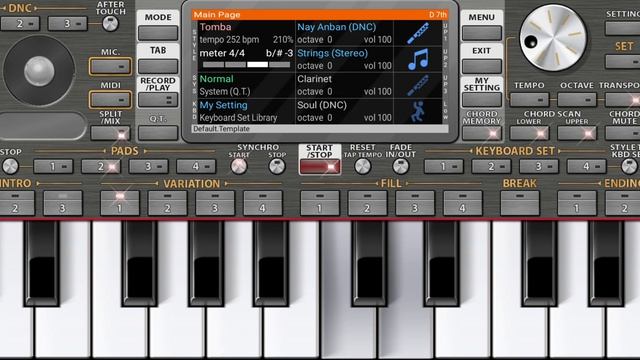Select the Tomba style name on the display
This screenshot has width=640, height=360.
point(215,27)
